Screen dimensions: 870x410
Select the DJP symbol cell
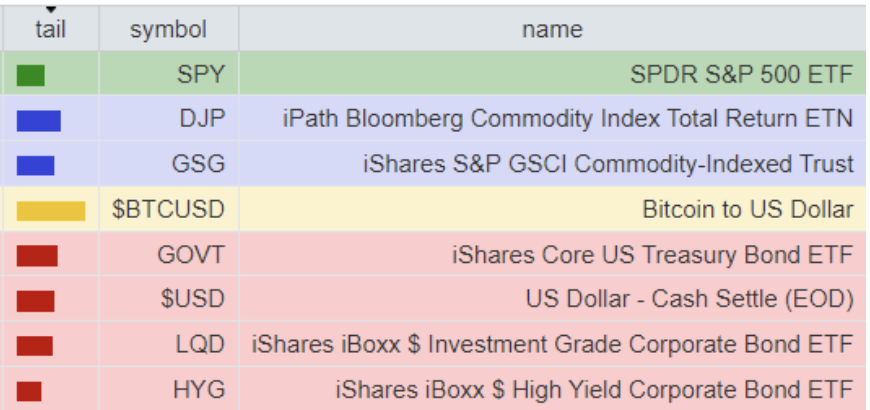tap(203, 120)
